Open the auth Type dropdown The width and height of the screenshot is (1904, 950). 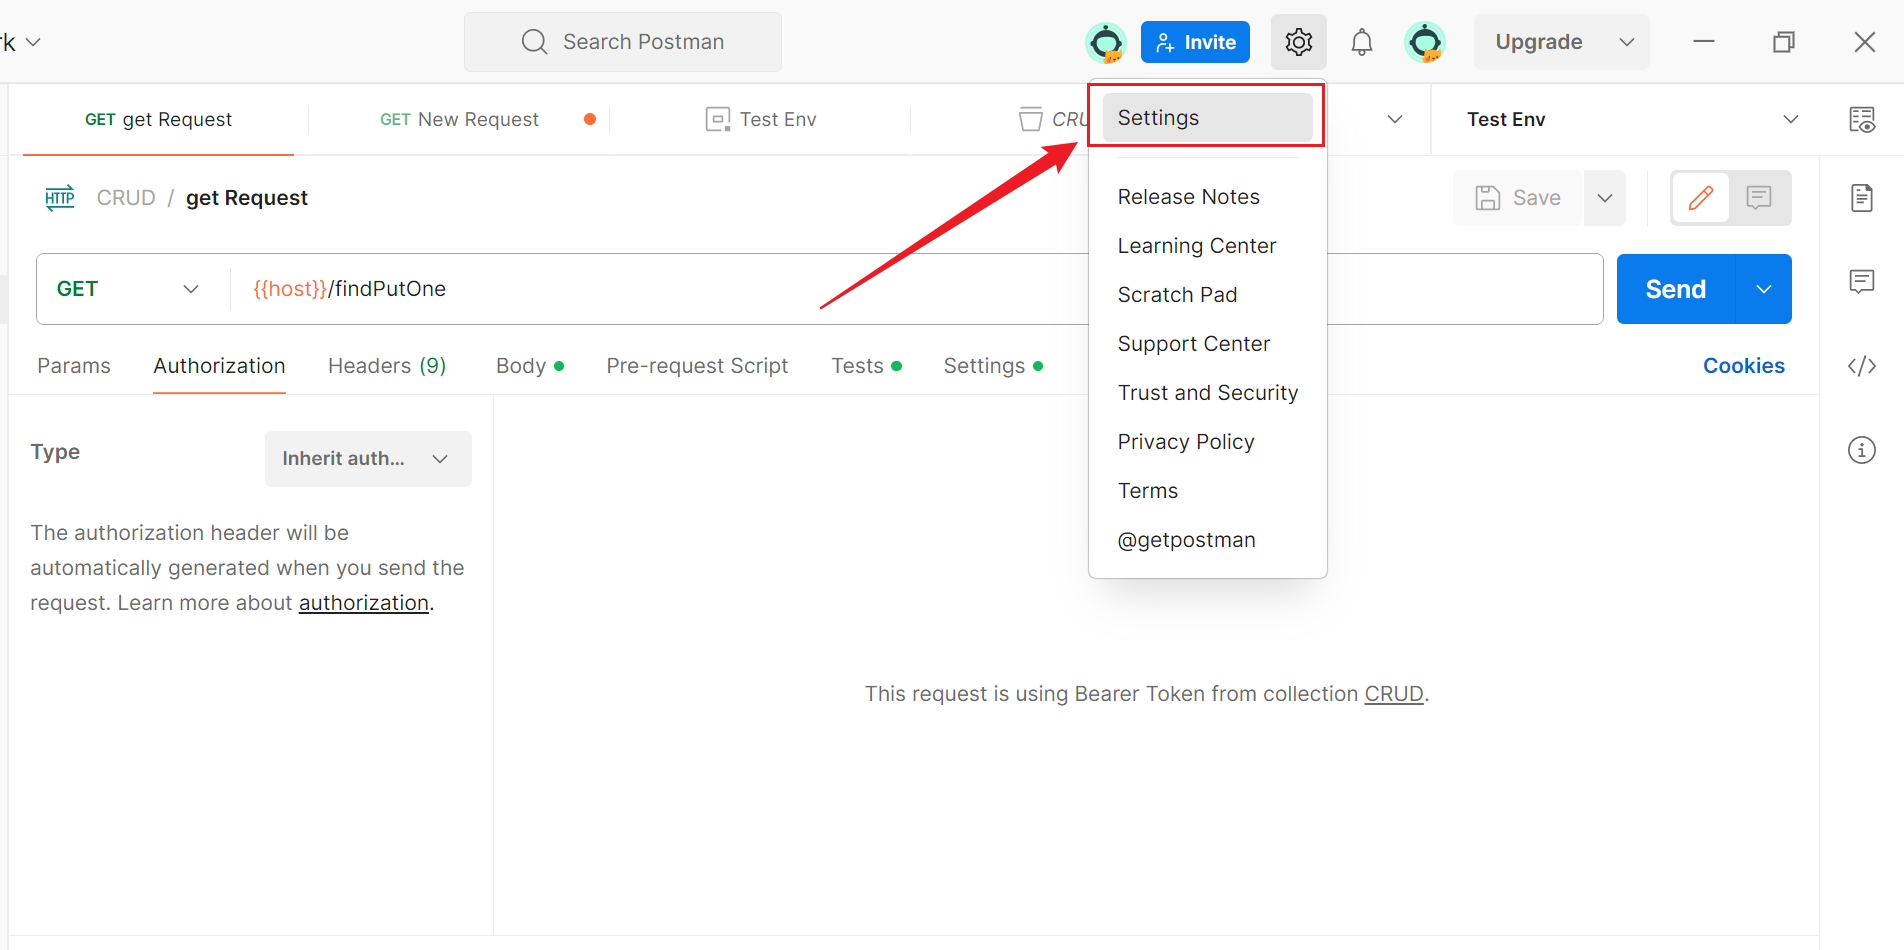pyautogui.click(x=368, y=459)
